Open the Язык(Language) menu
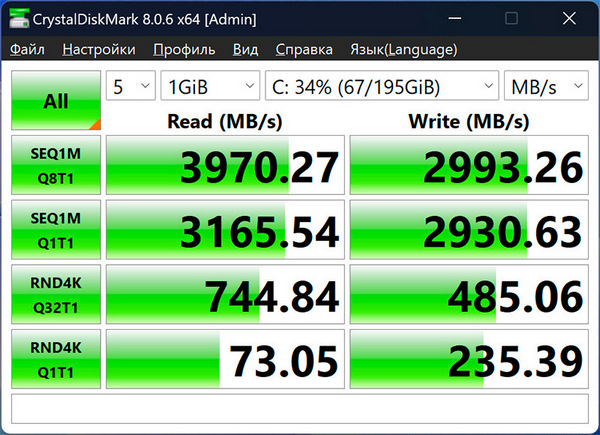Image resolution: width=600 pixels, height=435 pixels. [404, 49]
